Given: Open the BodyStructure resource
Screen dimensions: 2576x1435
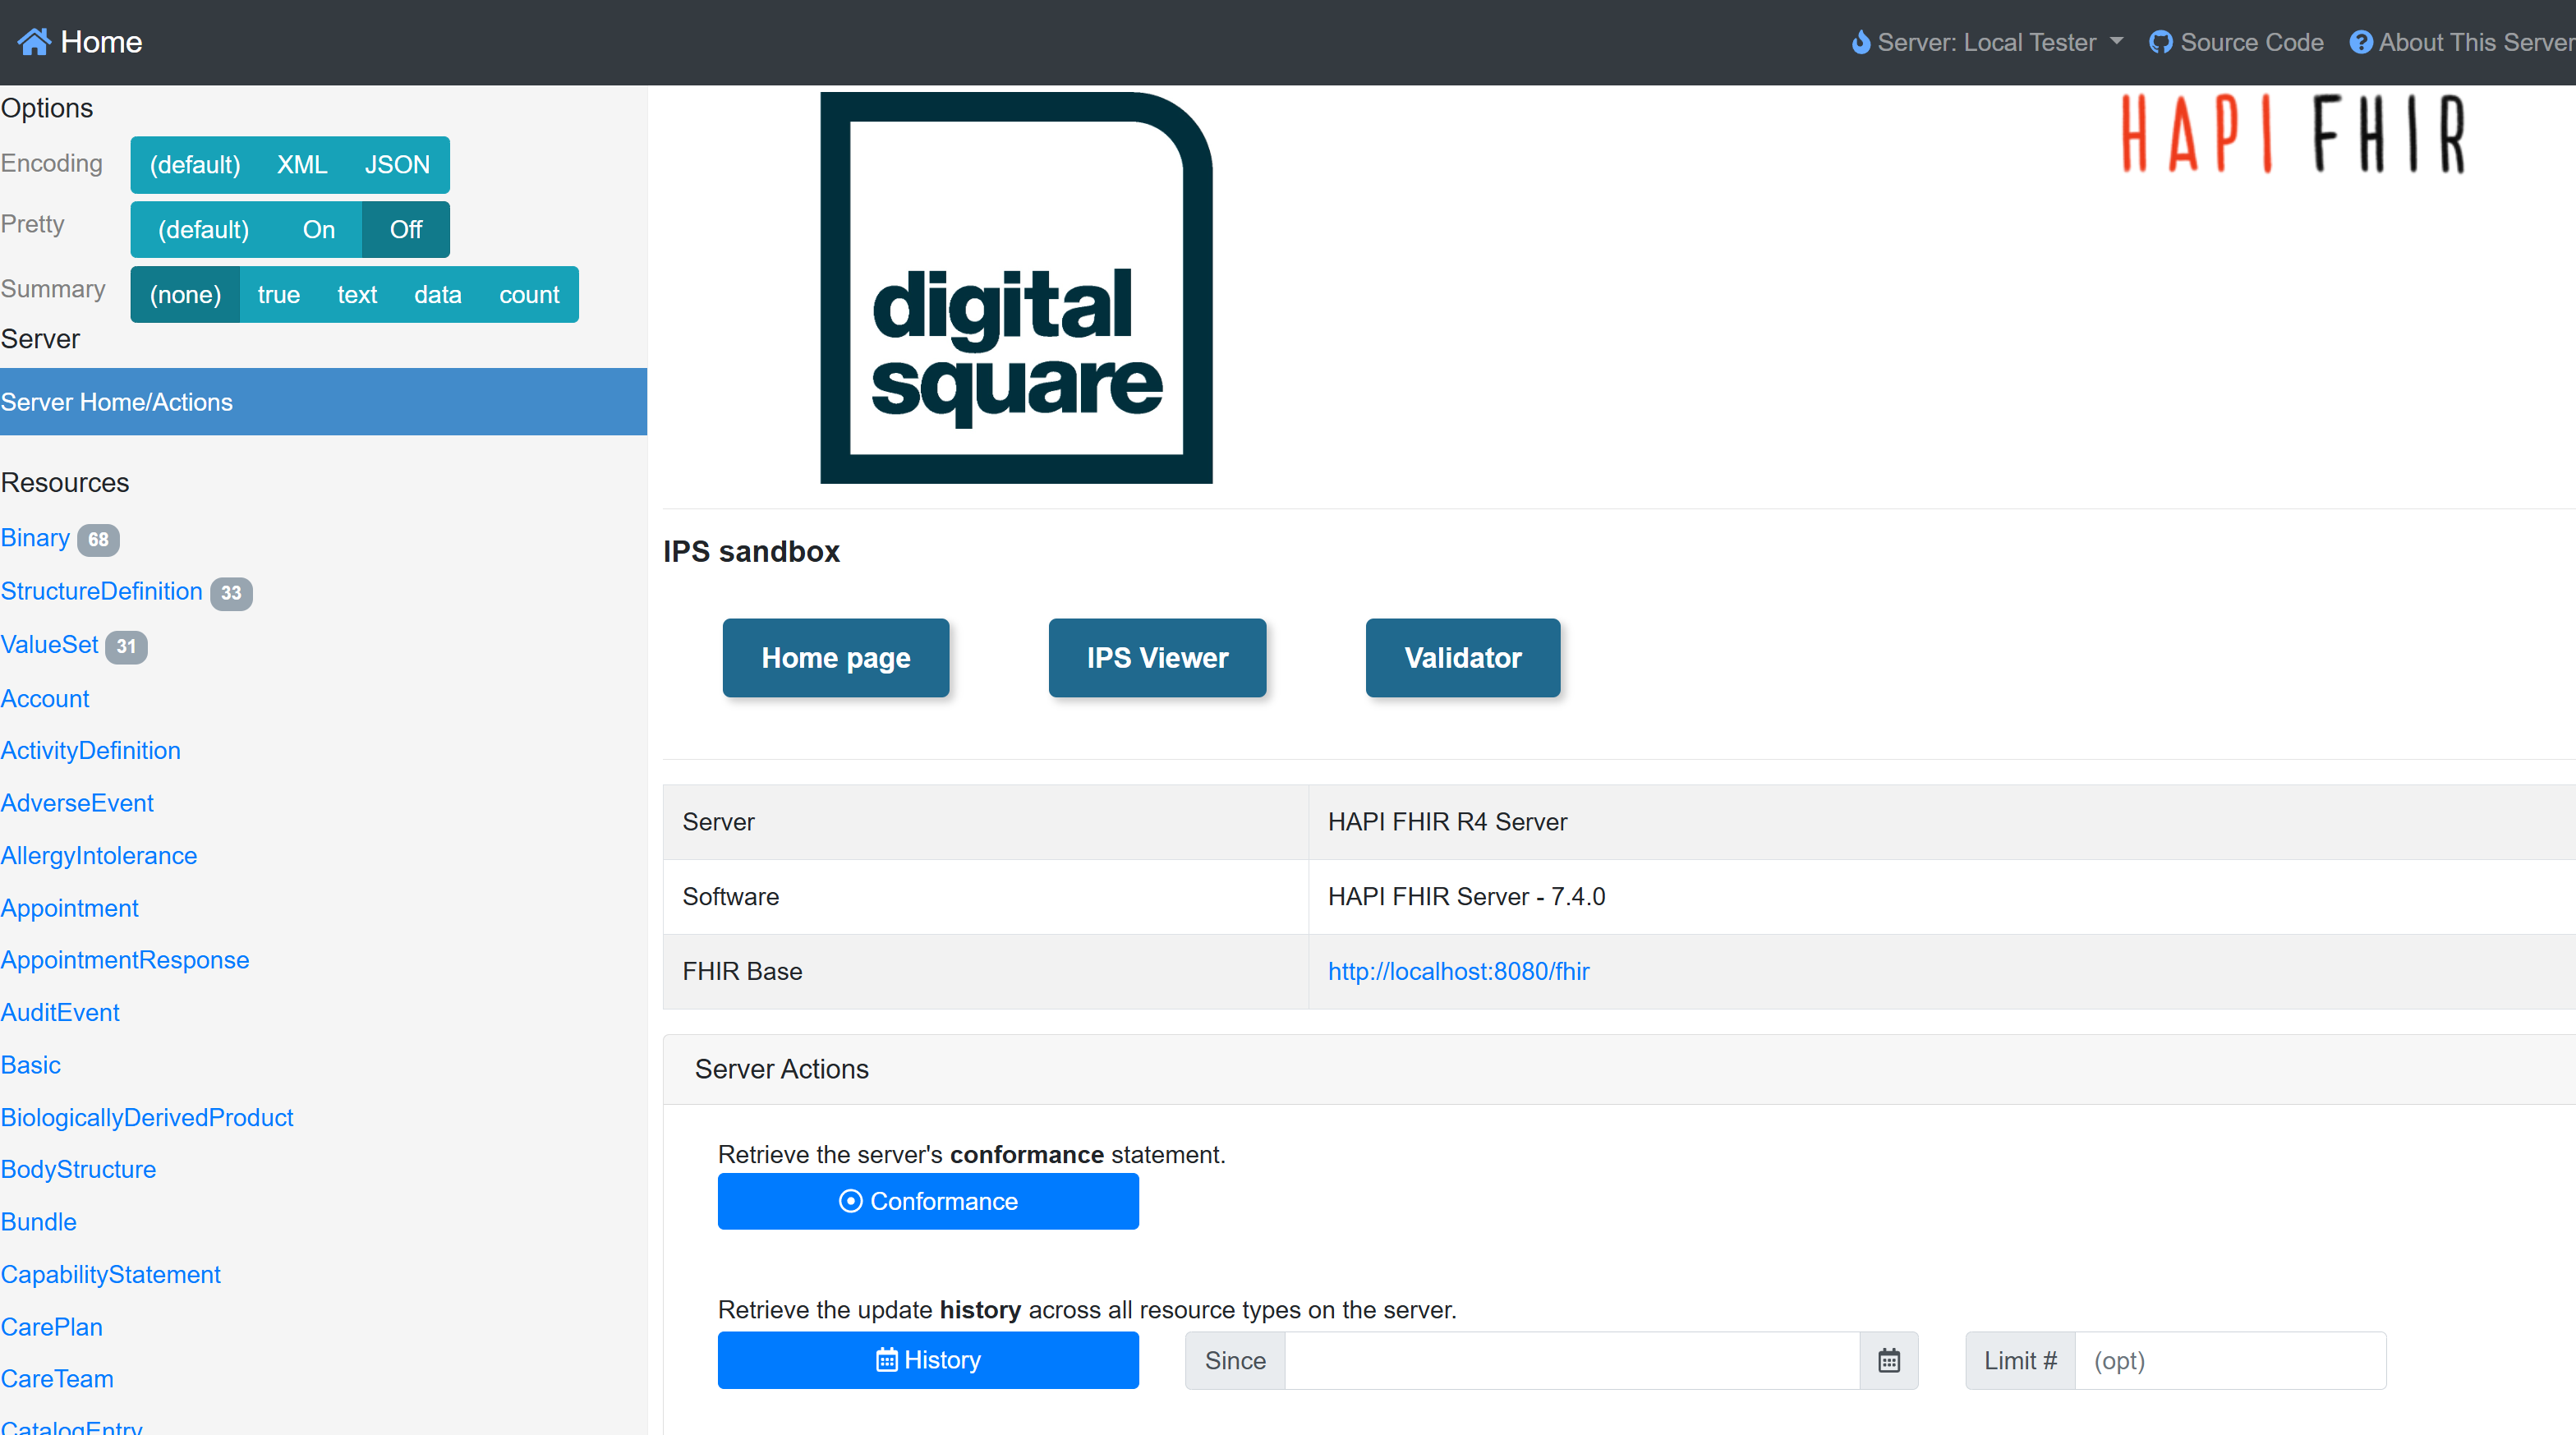Looking at the screenshot, I should (x=78, y=1170).
